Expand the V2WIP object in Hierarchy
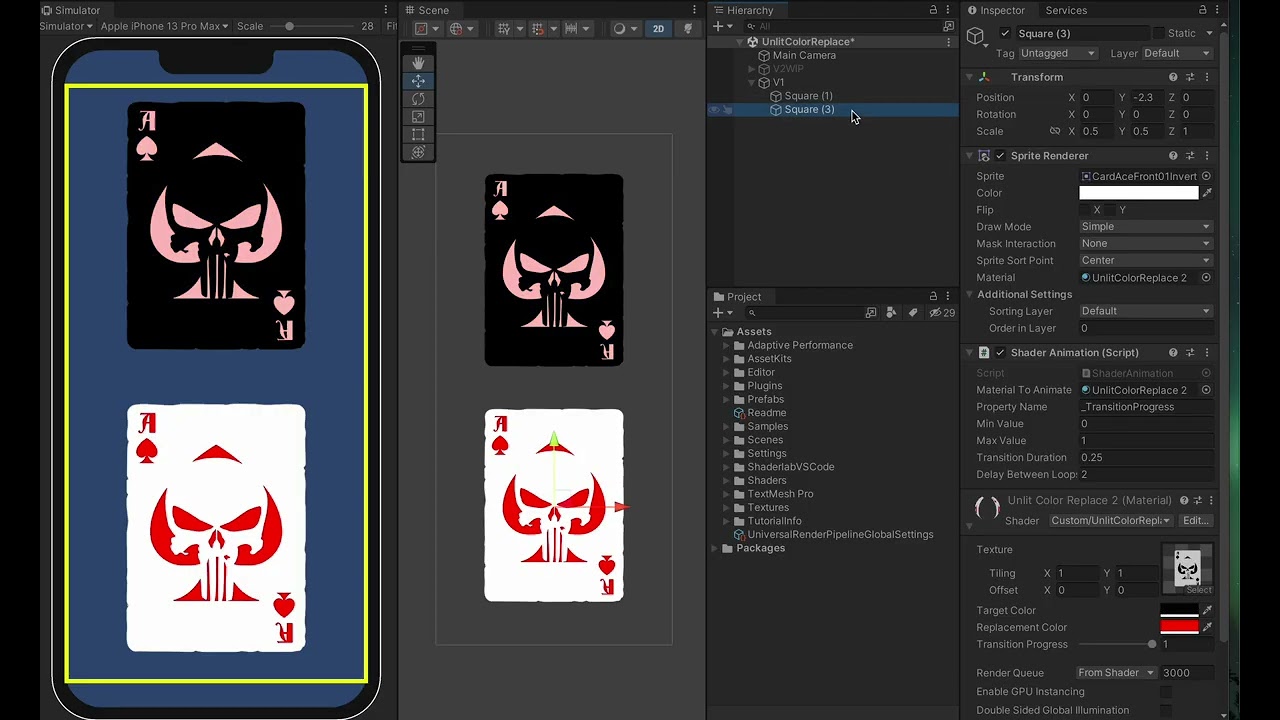 coord(752,69)
